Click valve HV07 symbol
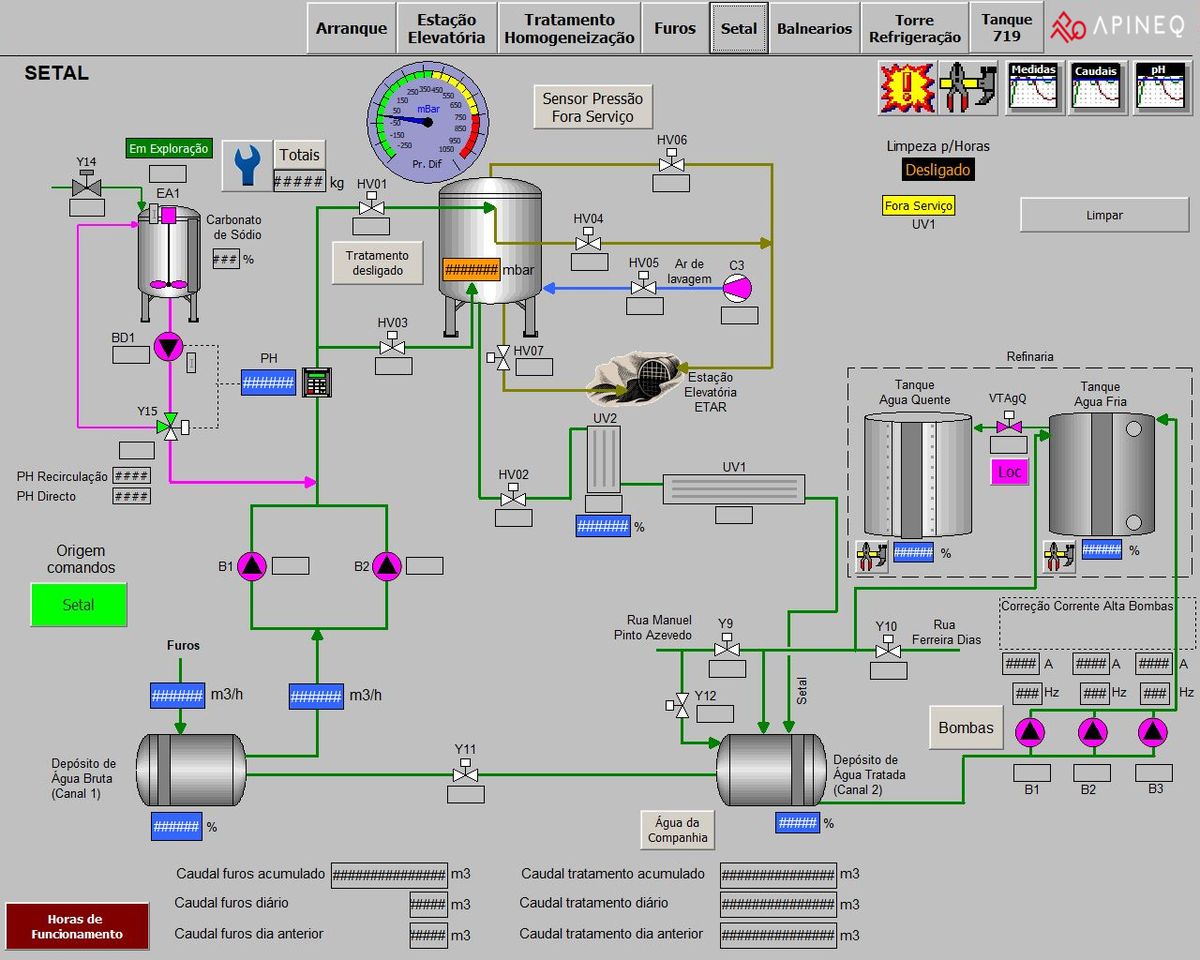The image size is (1200, 960). coord(497,358)
